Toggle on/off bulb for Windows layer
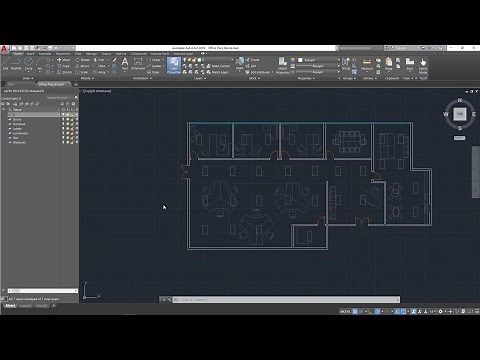This screenshot has height=360, width=480. point(63,142)
